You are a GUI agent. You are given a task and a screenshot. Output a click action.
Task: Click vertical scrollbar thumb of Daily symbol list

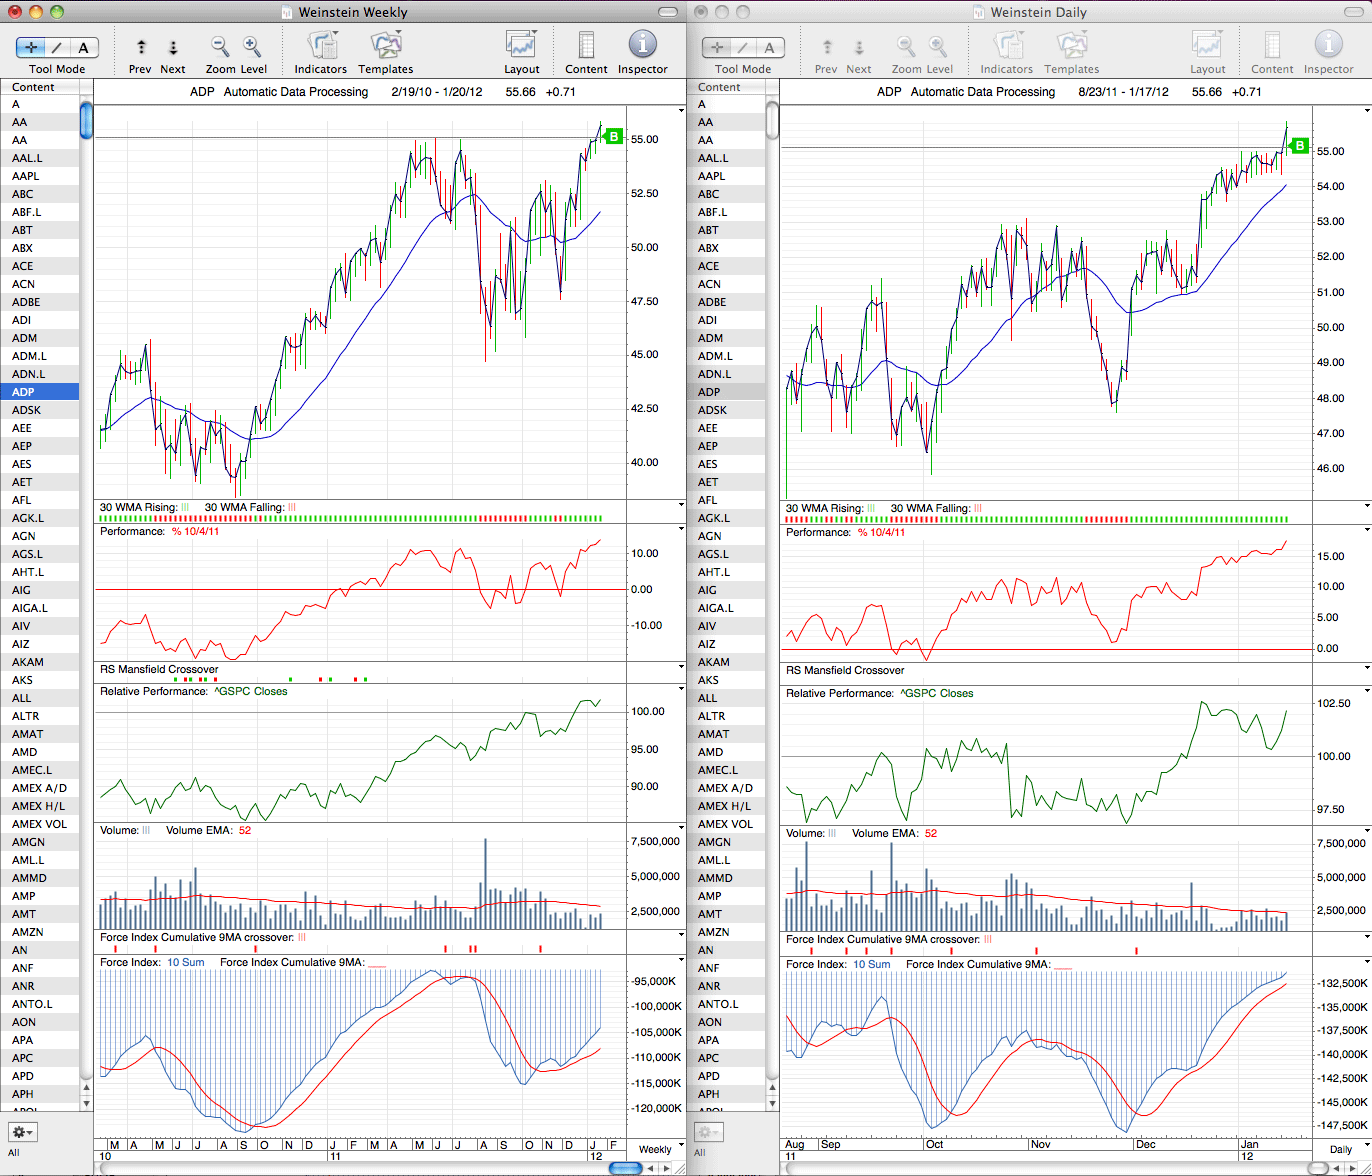(x=772, y=120)
